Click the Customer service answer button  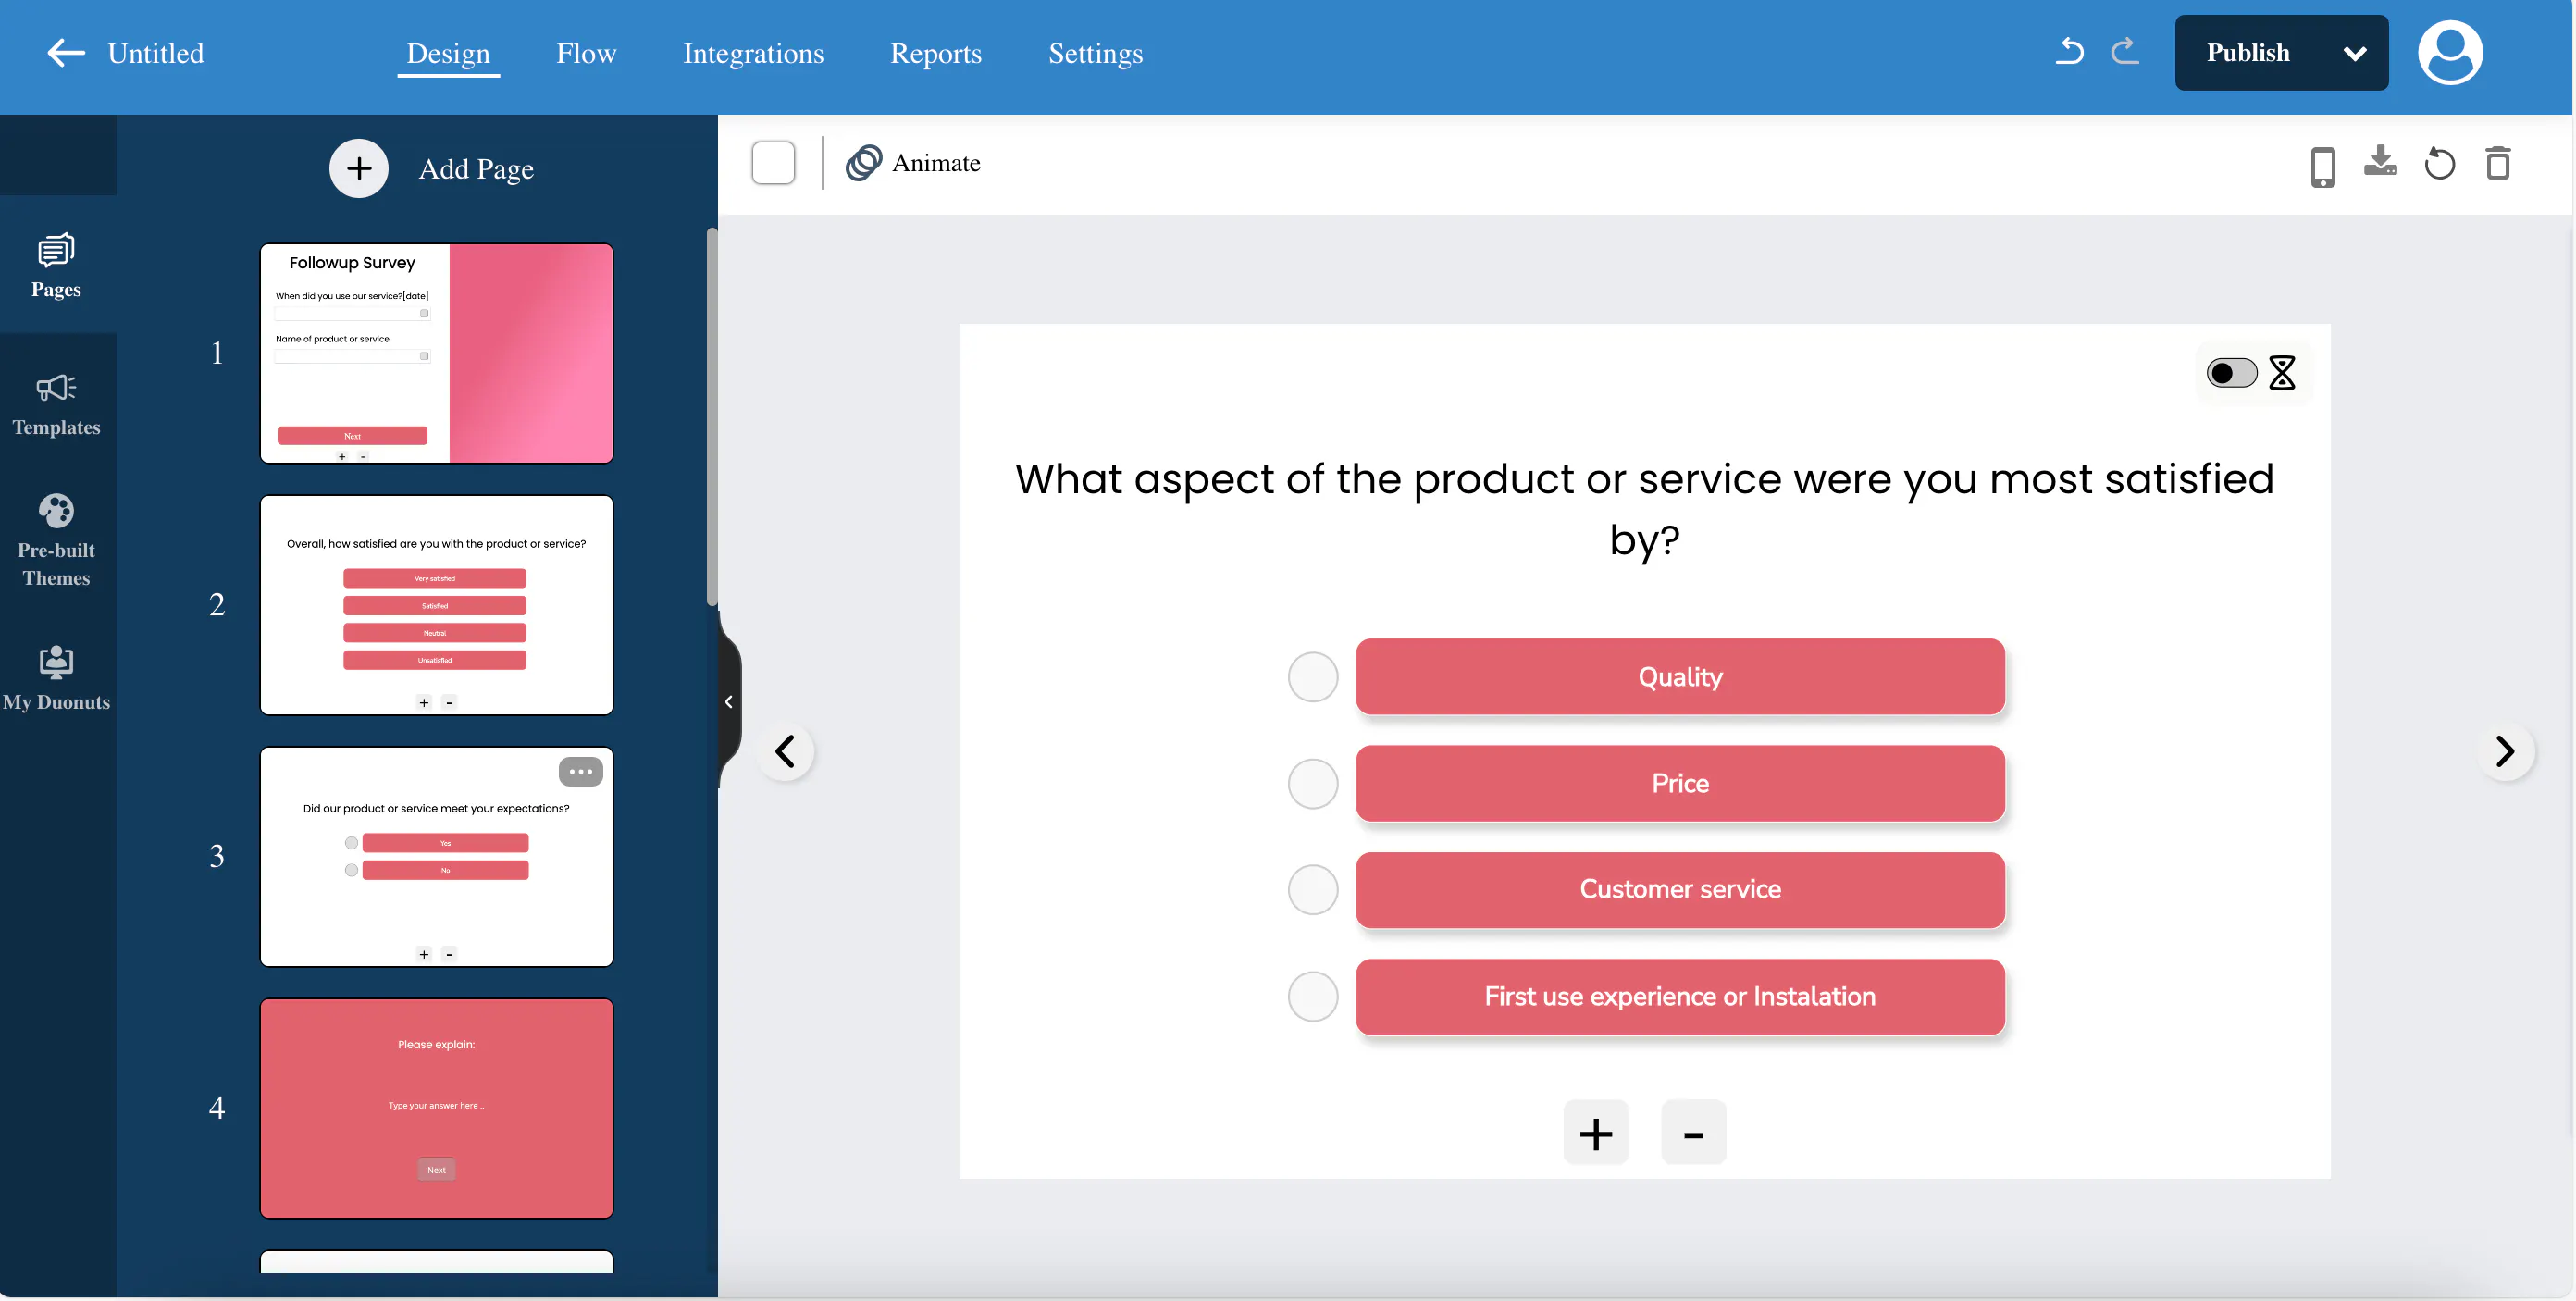[x=1680, y=890]
